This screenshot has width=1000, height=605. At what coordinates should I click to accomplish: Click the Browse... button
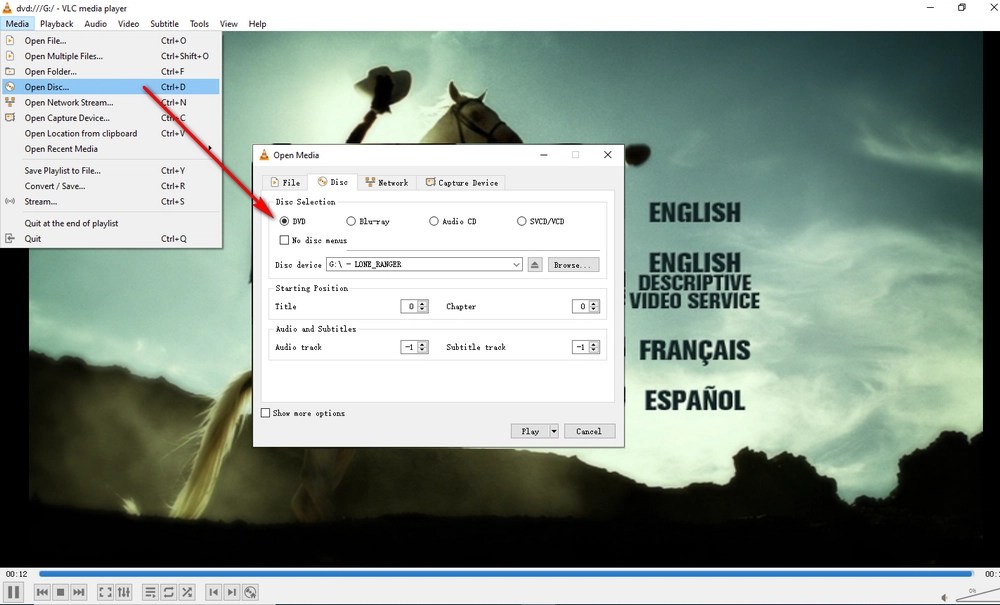click(572, 265)
